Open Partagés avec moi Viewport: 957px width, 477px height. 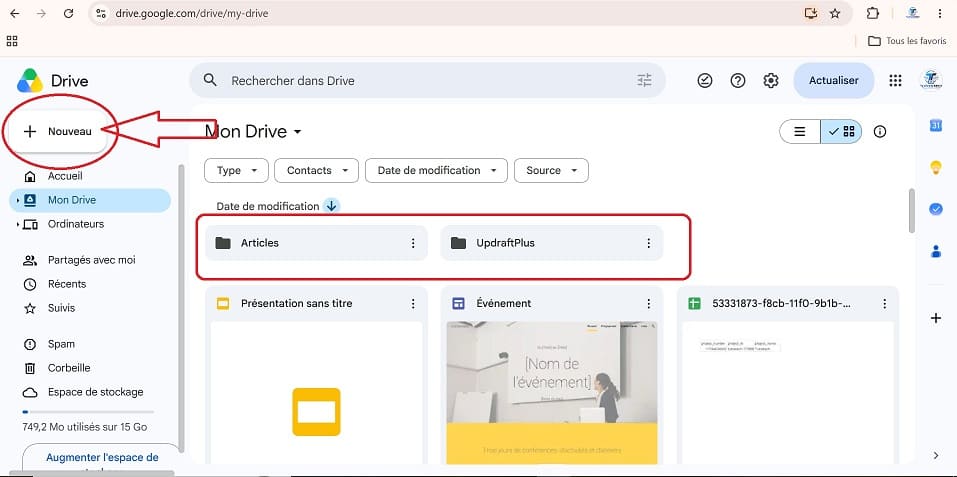(x=92, y=260)
